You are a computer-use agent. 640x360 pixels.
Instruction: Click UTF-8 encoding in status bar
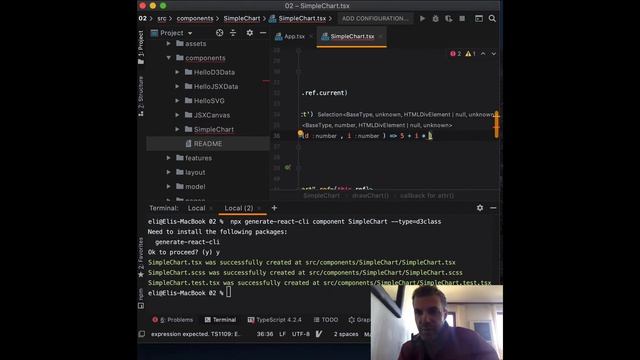(x=301, y=334)
